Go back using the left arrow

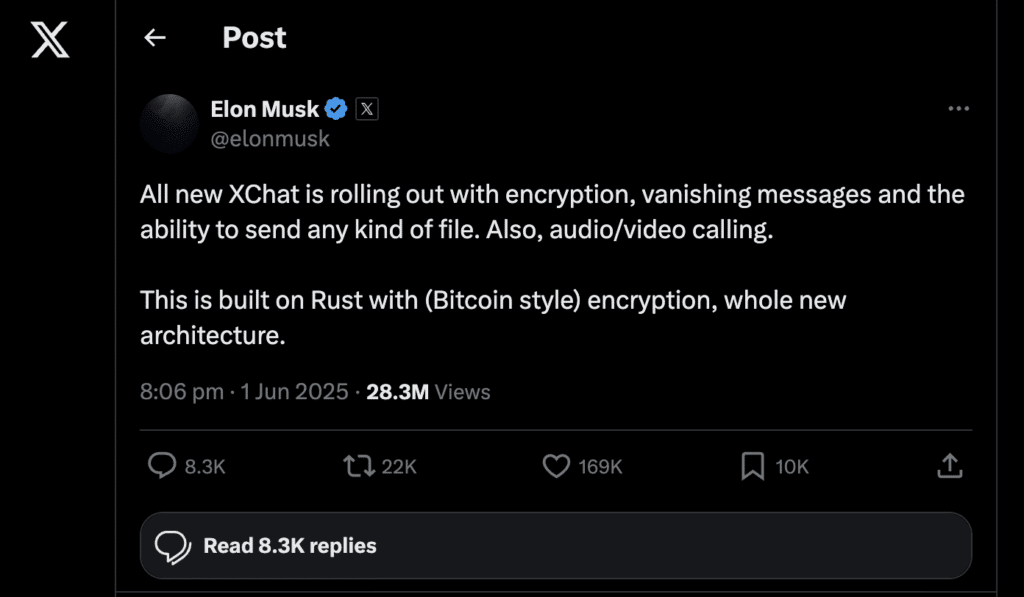coord(154,38)
